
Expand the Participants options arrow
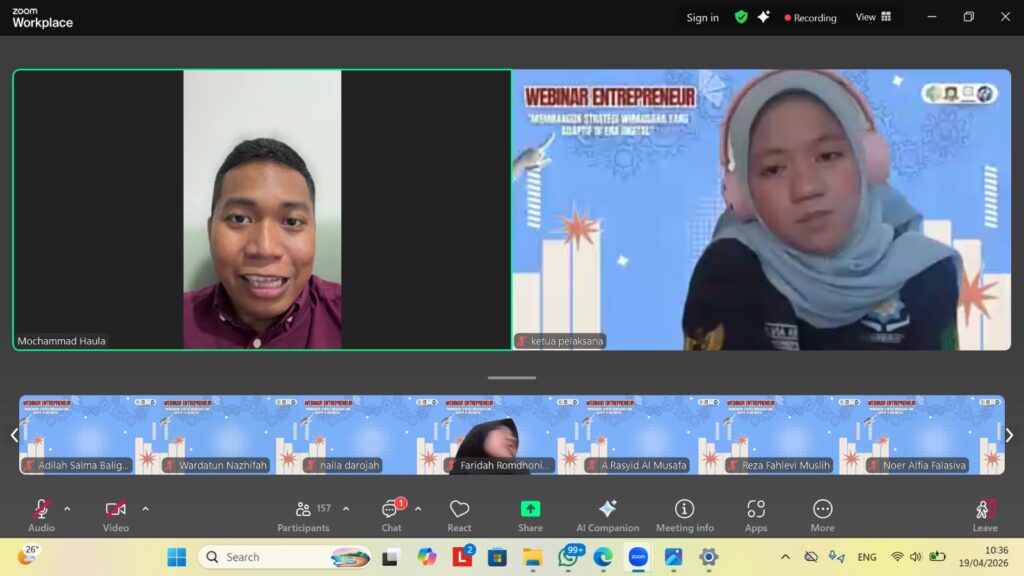click(346, 508)
